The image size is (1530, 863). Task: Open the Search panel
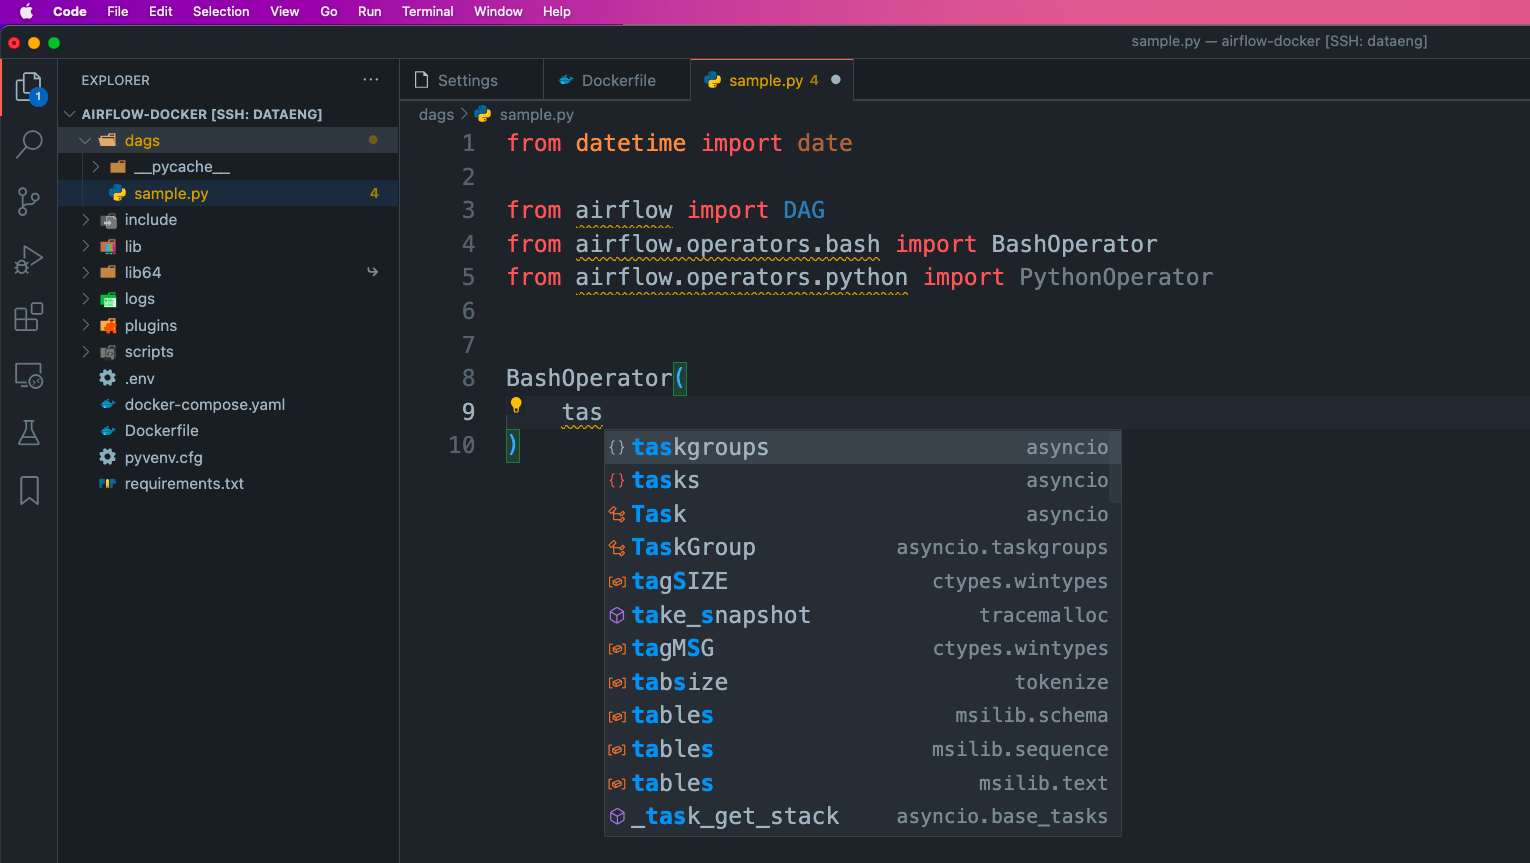click(29, 144)
